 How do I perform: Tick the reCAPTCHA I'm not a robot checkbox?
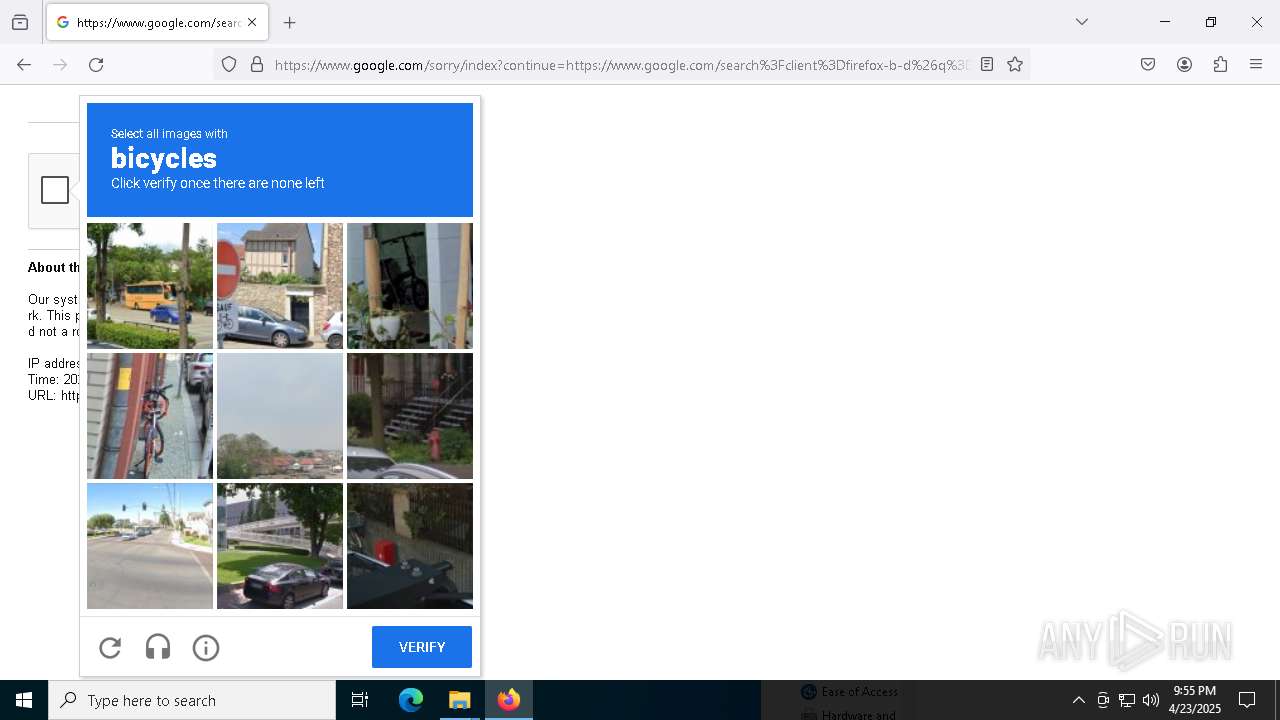point(55,190)
